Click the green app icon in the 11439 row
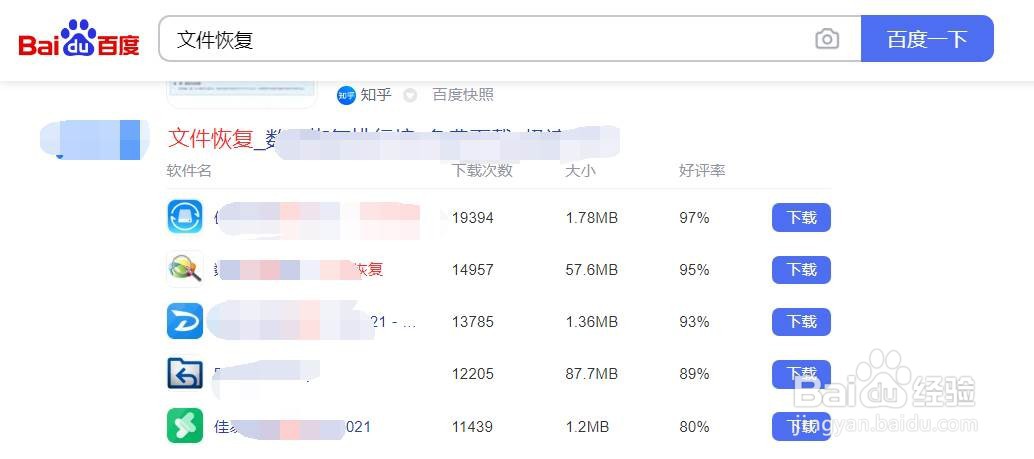Screen dimensions: 1034x459 (185, 426)
